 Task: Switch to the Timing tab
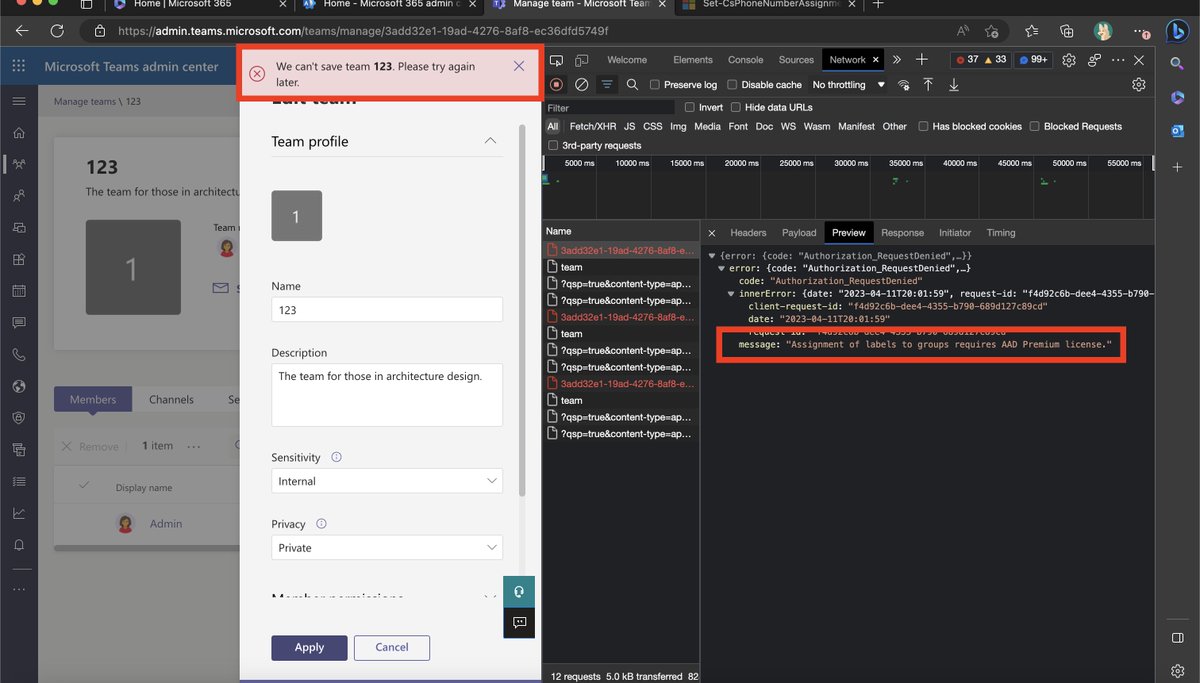(x=1001, y=232)
